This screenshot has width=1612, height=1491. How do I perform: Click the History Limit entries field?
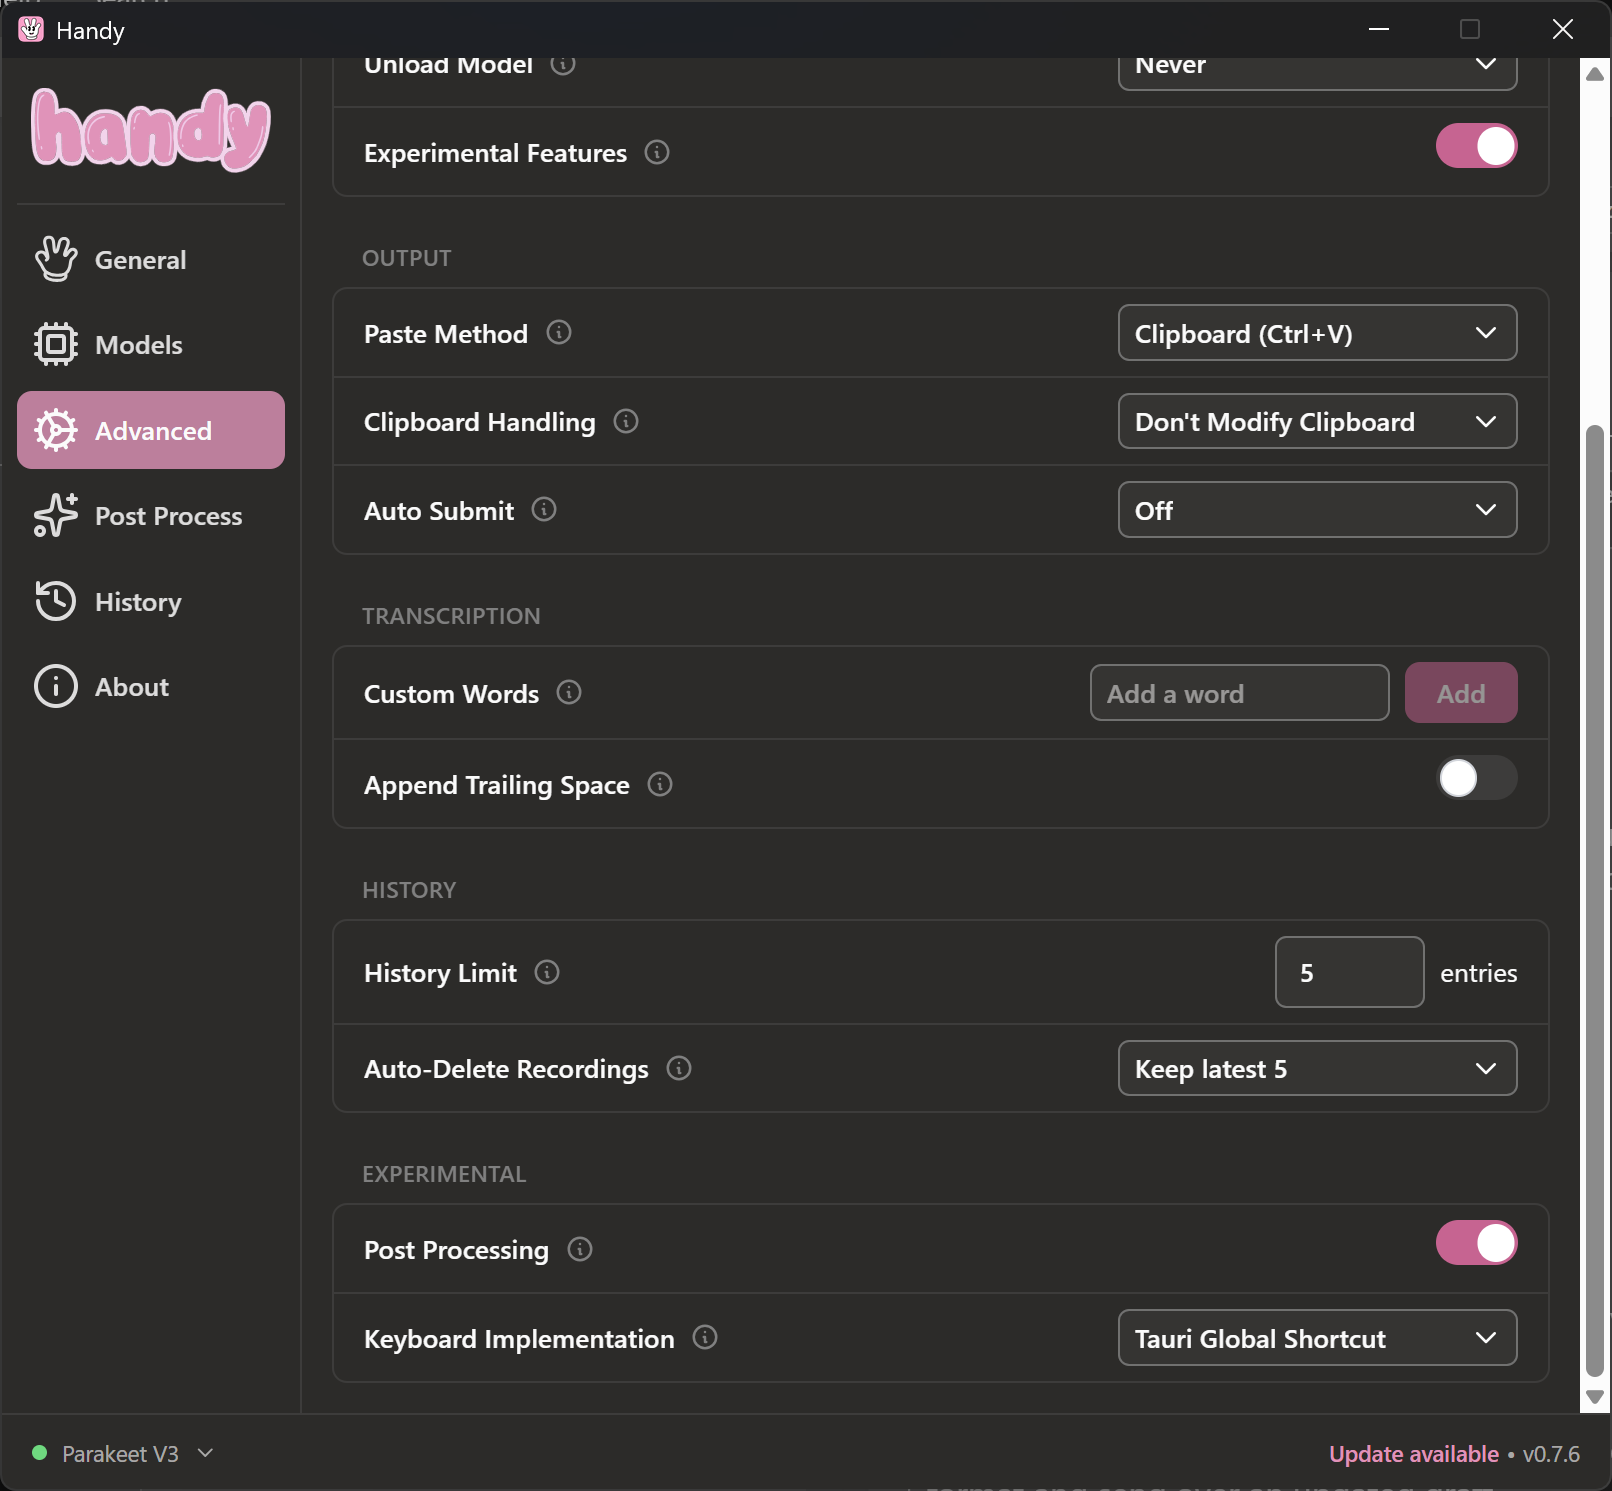(x=1349, y=971)
